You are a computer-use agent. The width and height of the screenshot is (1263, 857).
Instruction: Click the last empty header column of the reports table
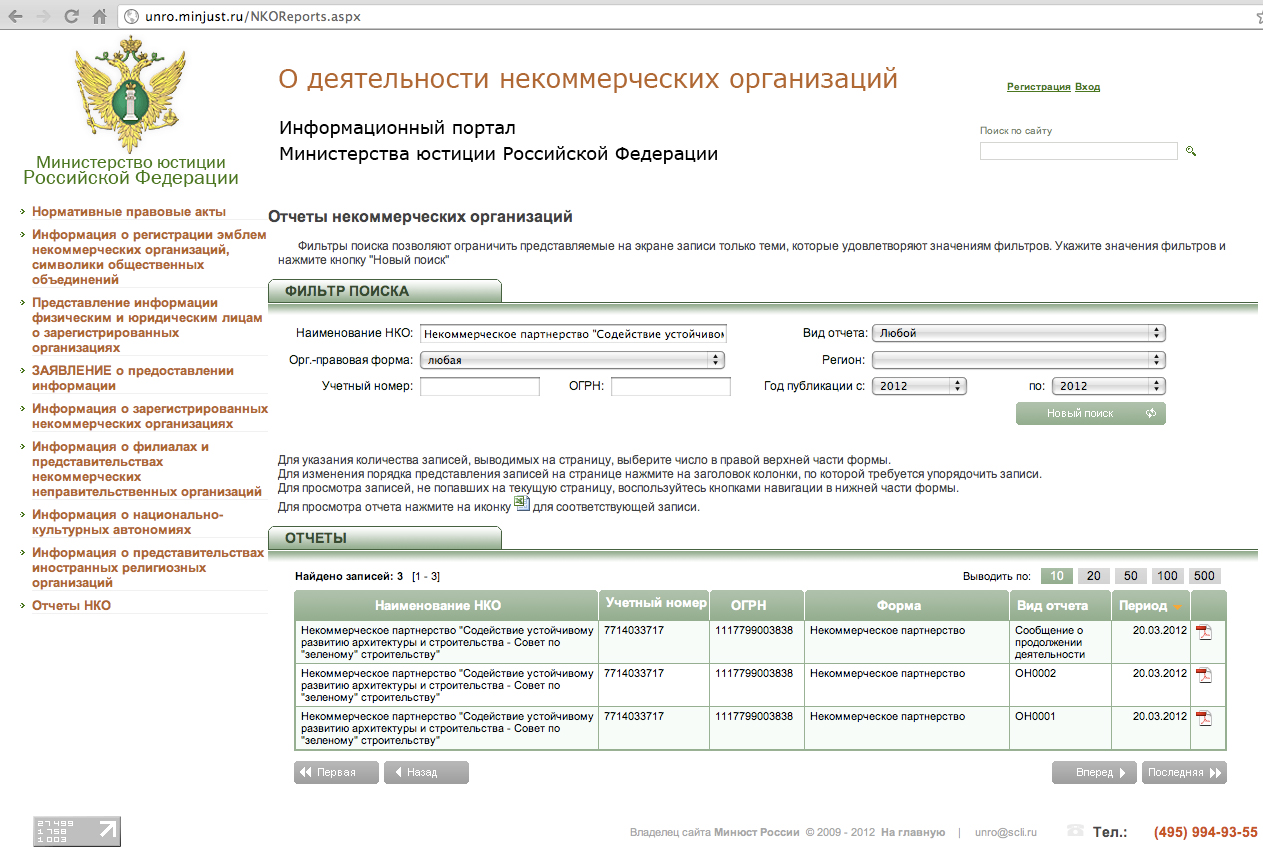[1209, 605]
